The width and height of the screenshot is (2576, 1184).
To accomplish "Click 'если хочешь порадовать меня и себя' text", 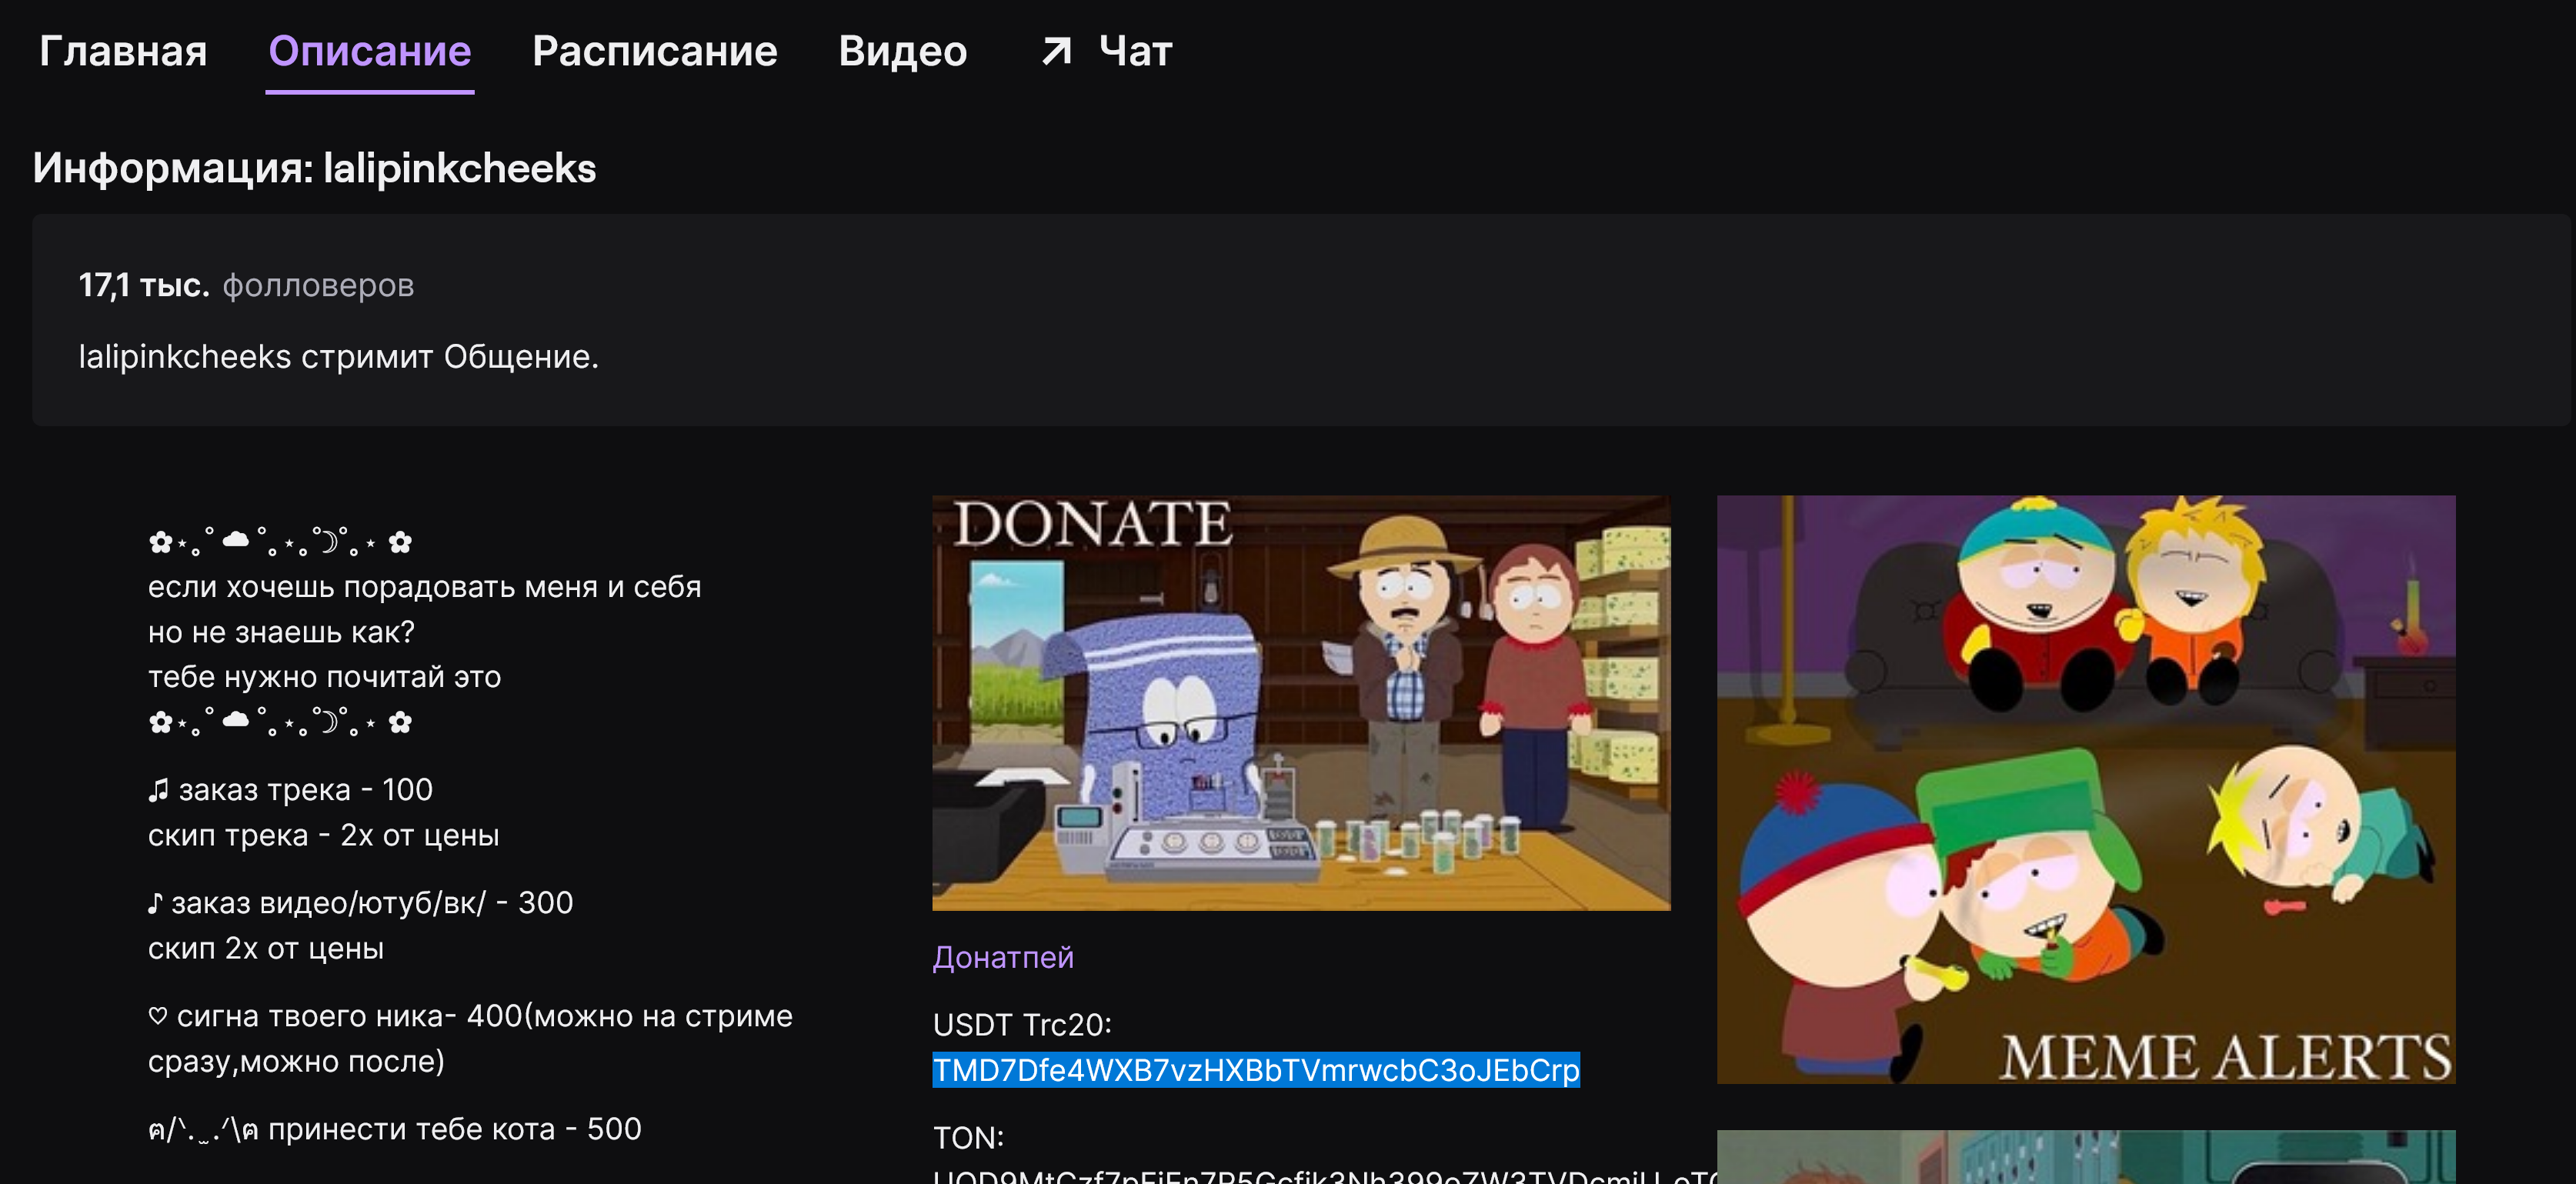I will 425,587.
